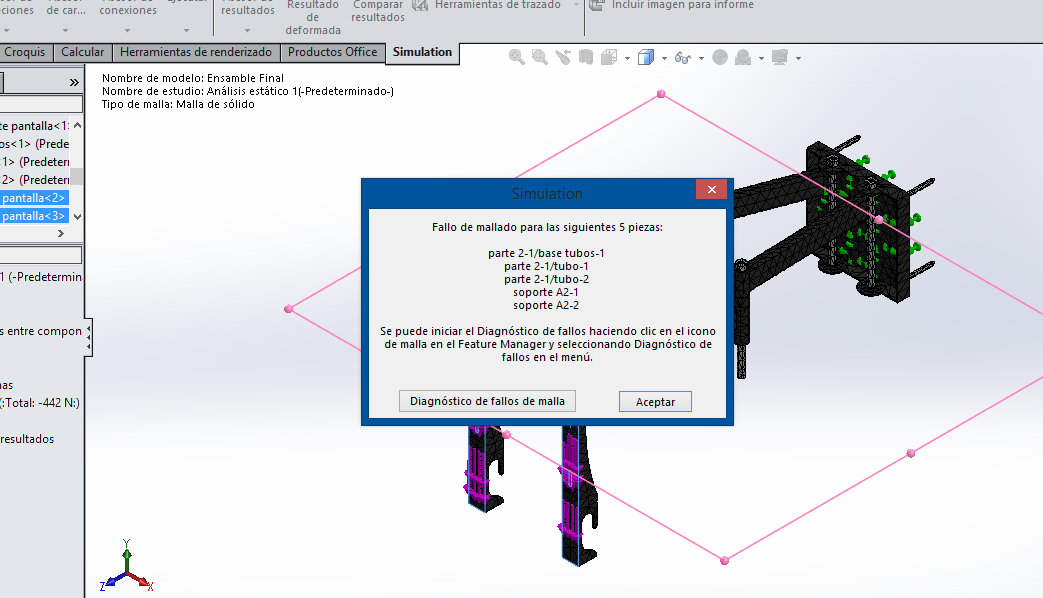Click the 'Nombre de estudio: Análisis estático' text
Image resolution: width=1043 pixels, height=598 pixels.
pos(247,91)
